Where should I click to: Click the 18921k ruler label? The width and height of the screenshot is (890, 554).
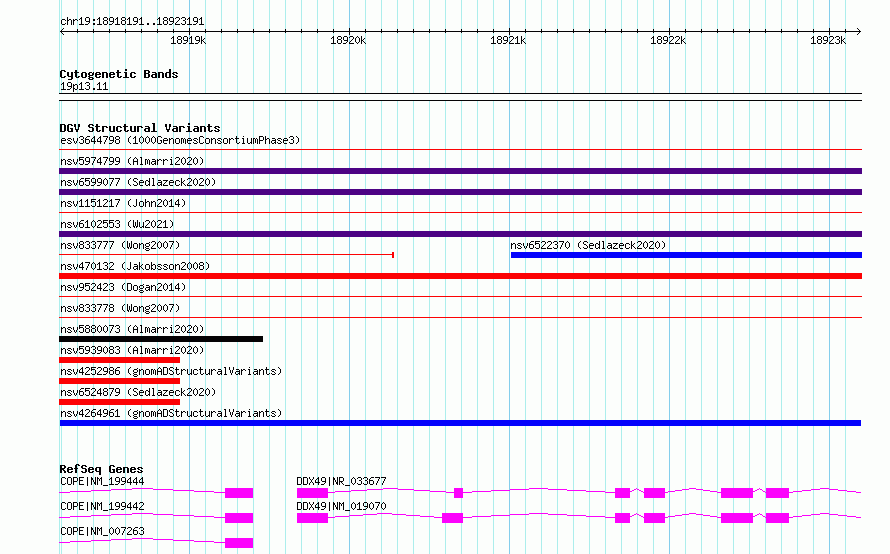coord(508,40)
